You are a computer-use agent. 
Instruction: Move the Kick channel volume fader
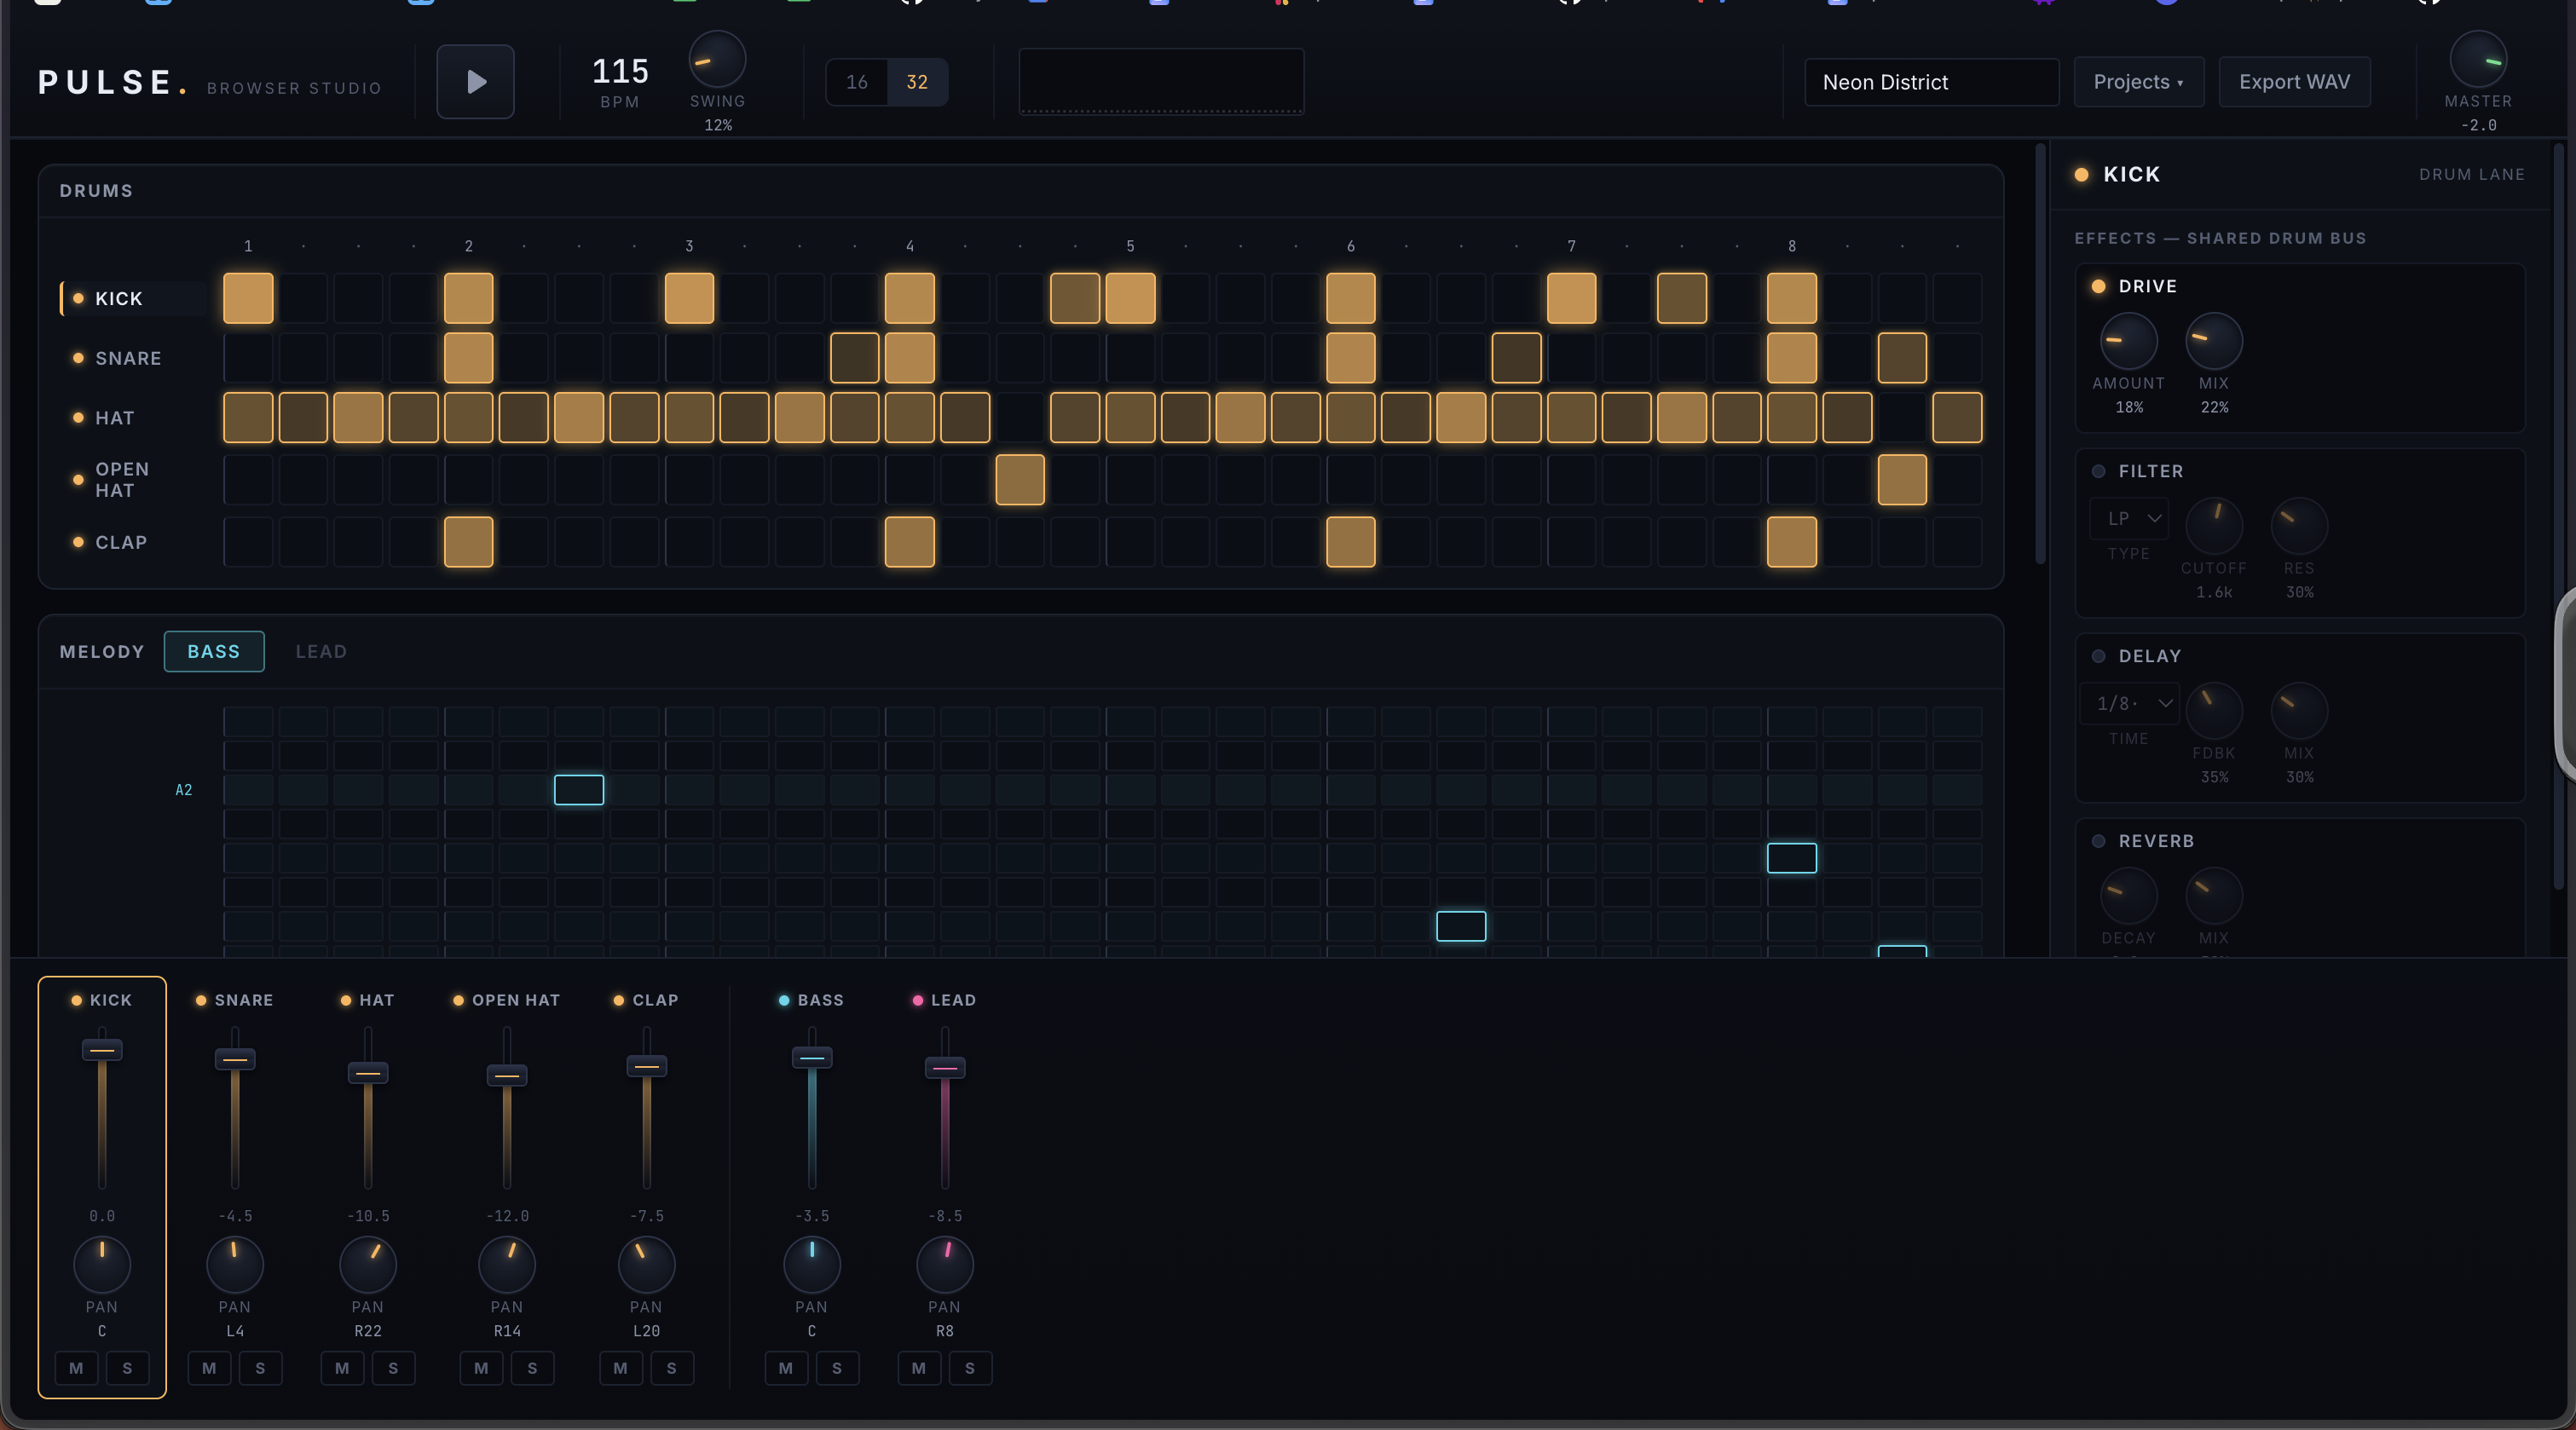(x=102, y=1050)
